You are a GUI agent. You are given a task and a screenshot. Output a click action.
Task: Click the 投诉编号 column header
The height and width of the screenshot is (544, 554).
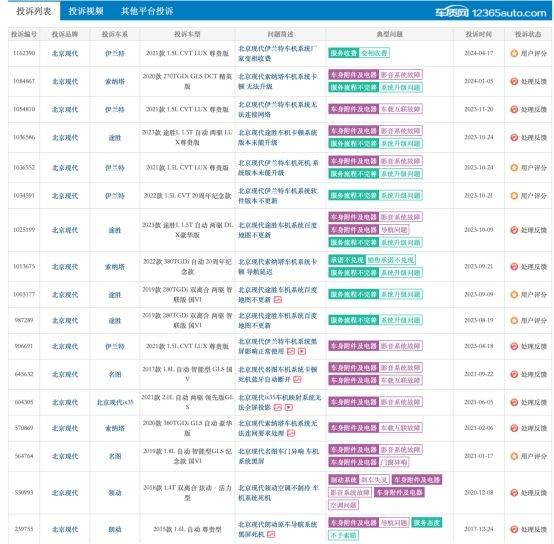[x=24, y=34]
